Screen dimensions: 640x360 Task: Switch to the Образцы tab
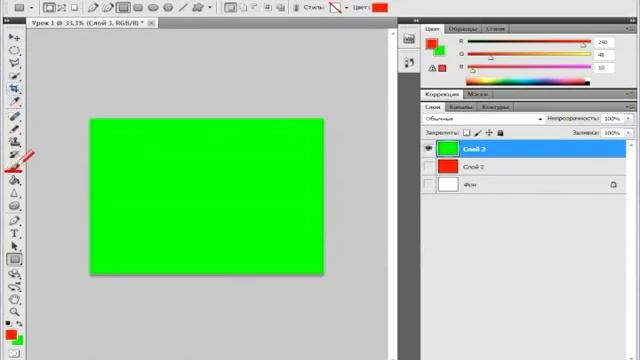click(x=463, y=29)
